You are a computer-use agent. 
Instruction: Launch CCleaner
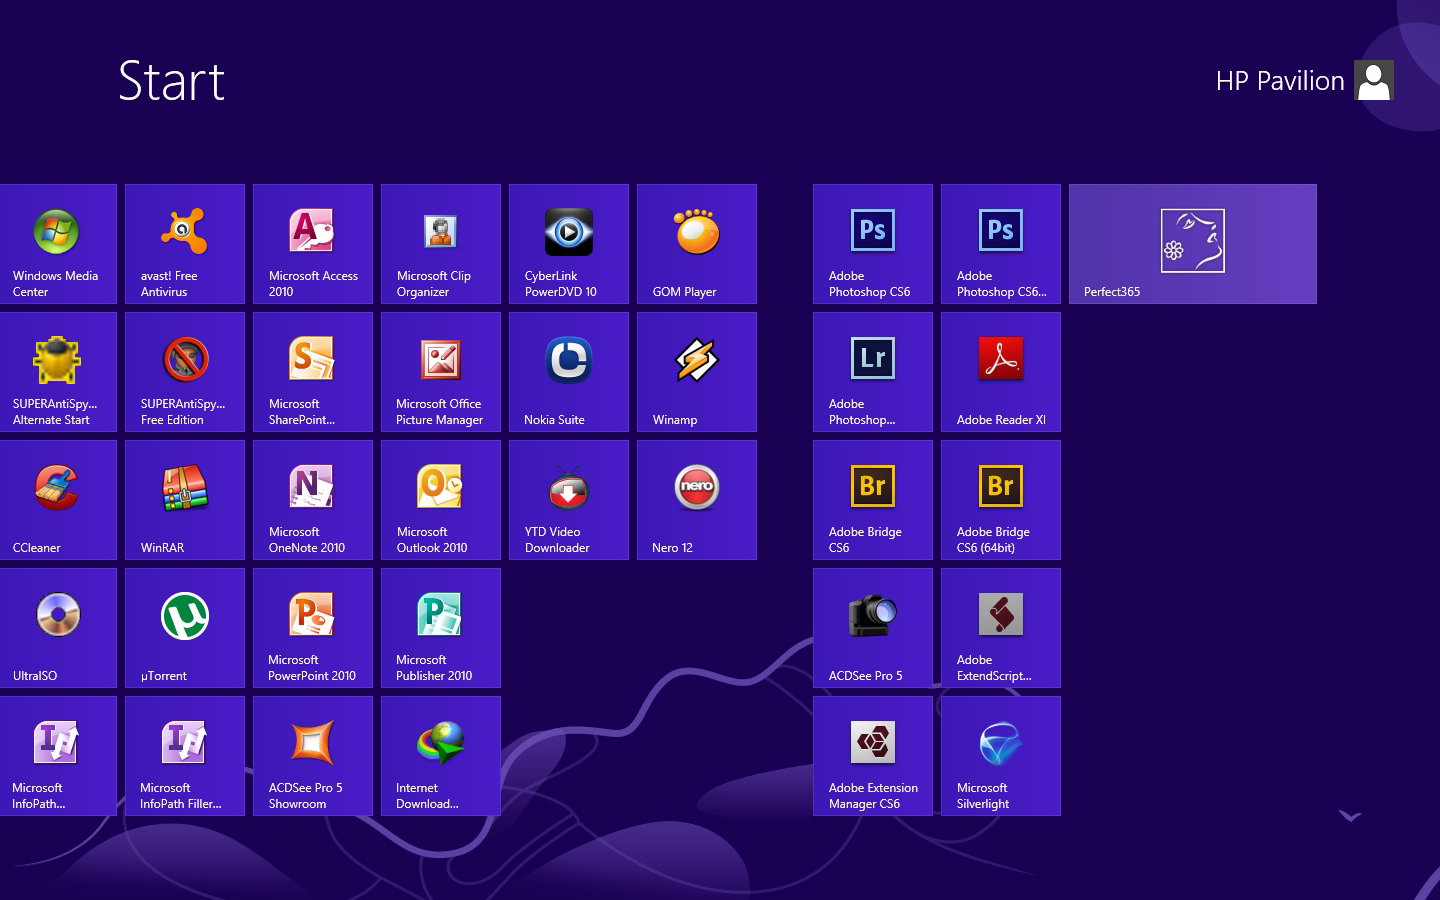pyautogui.click(x=58, y=500)
